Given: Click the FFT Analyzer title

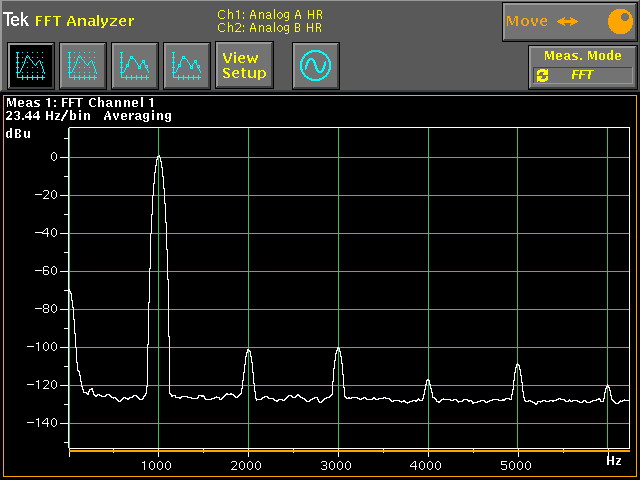Looking at the screenshot, I should pyautogui.click(x=84, y=21).
